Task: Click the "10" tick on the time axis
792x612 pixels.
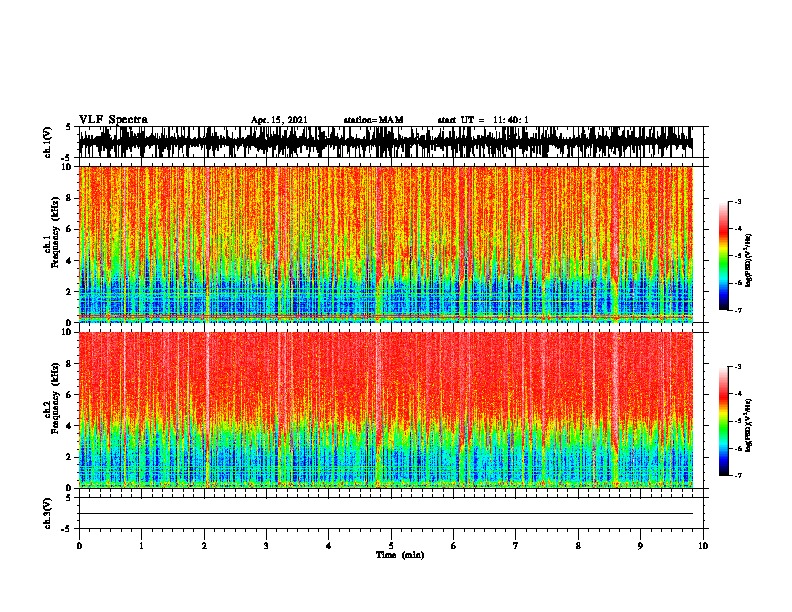Action: pos(703,546)
